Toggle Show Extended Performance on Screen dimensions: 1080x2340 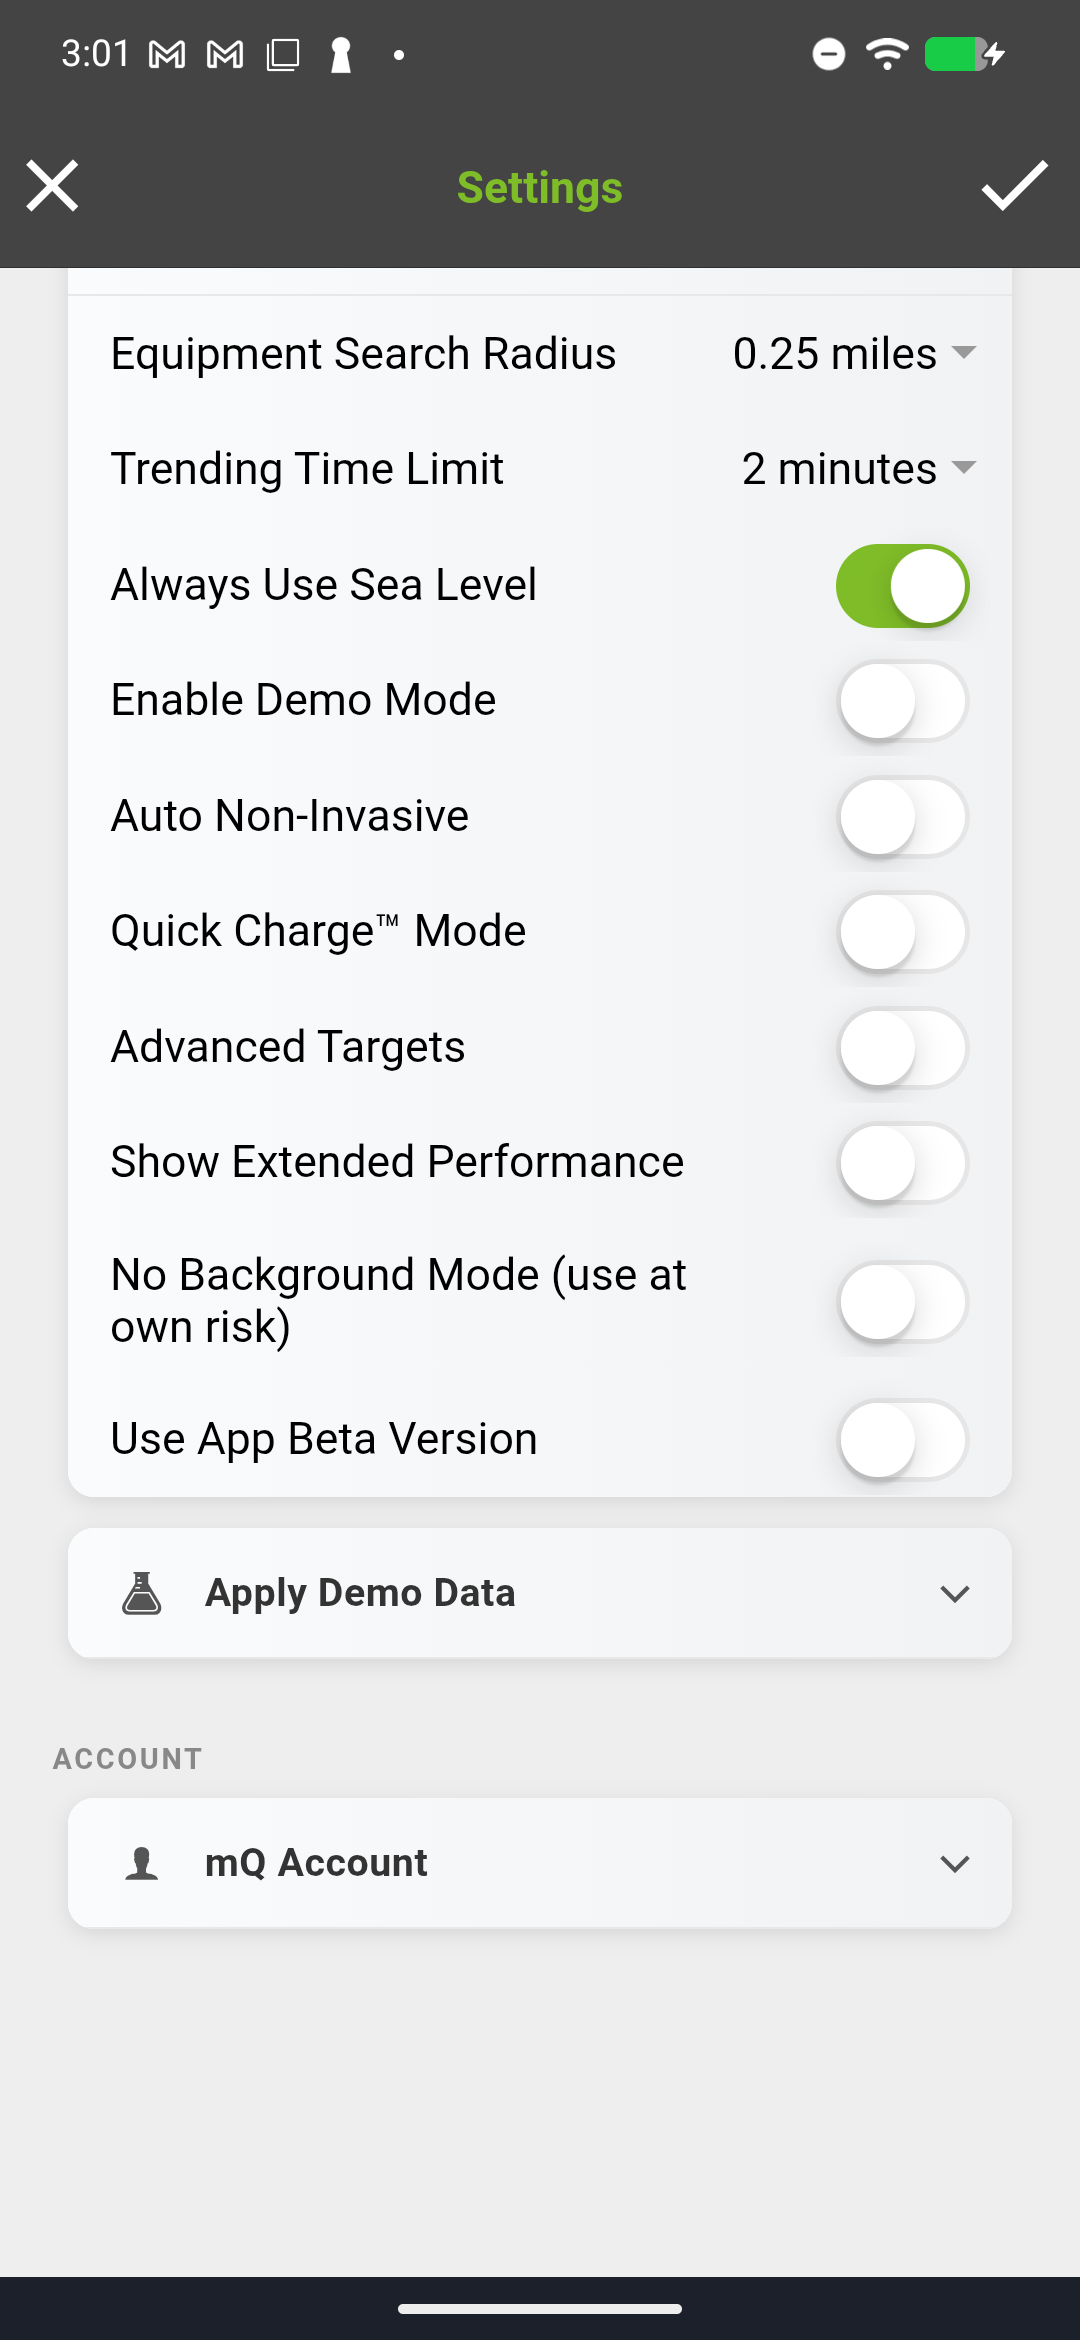(x=901, y=1162)
